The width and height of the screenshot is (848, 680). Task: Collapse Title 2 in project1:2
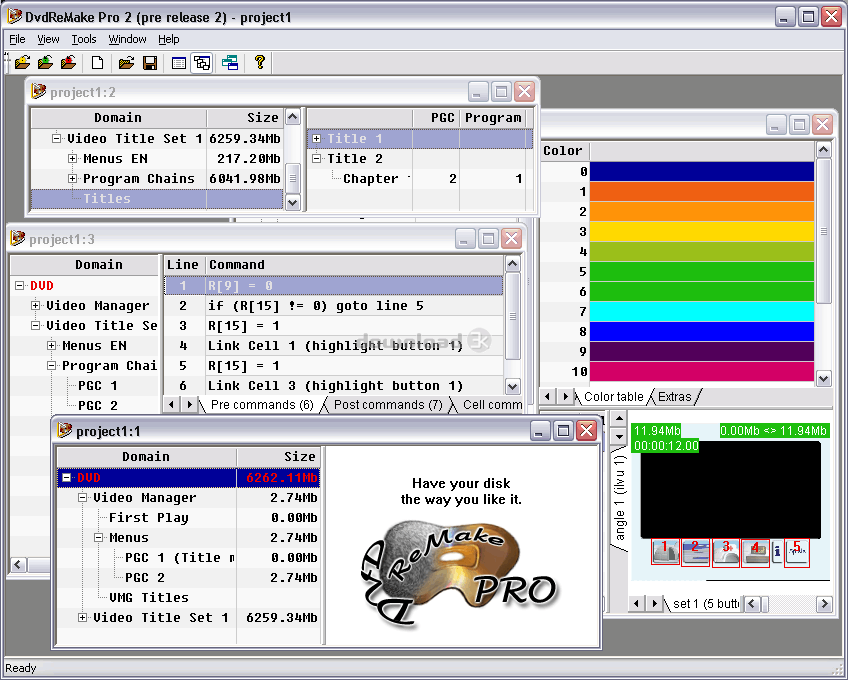[316, 159]
